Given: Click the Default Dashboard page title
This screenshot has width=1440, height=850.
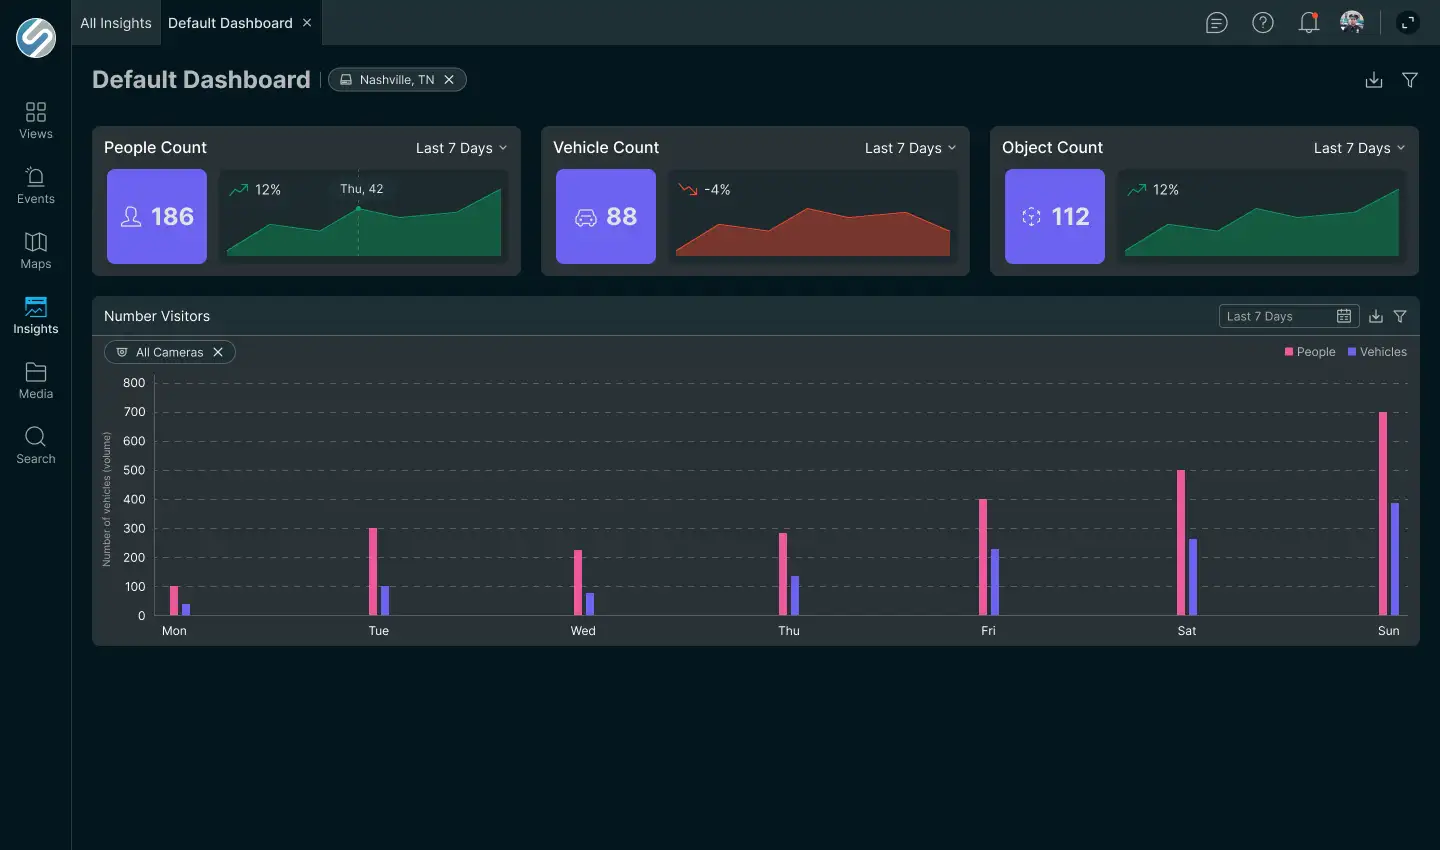Looking at the screenshot, I should pyautogui.click(x=201, y=80).
